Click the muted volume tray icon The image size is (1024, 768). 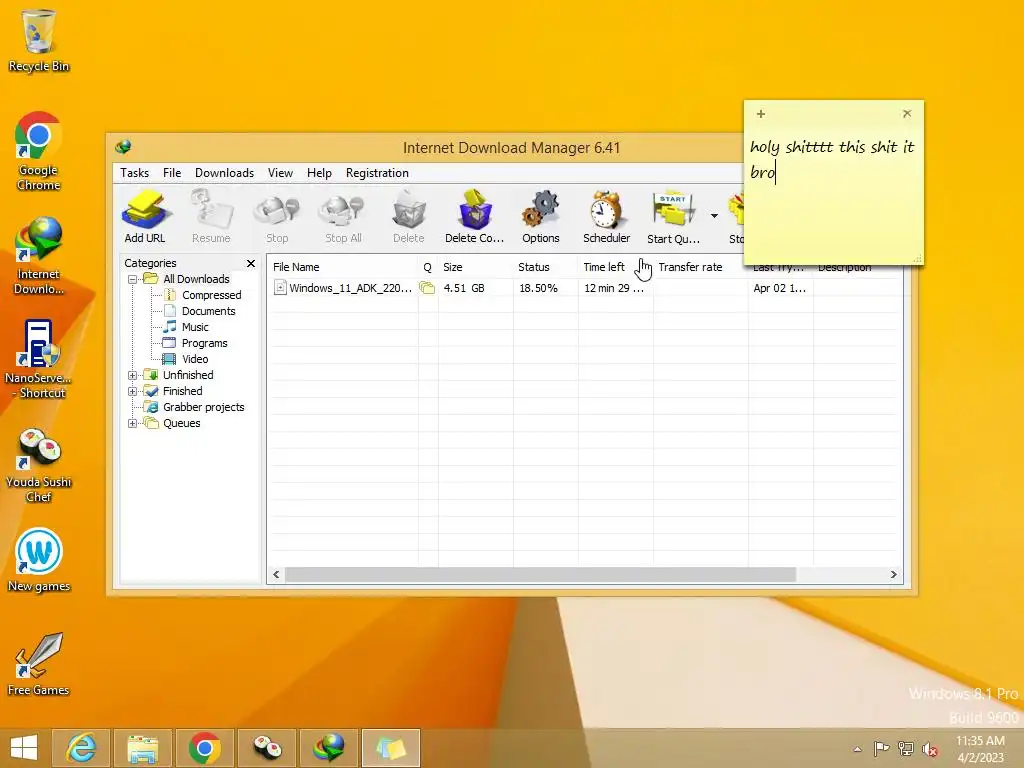click(930, 749)
